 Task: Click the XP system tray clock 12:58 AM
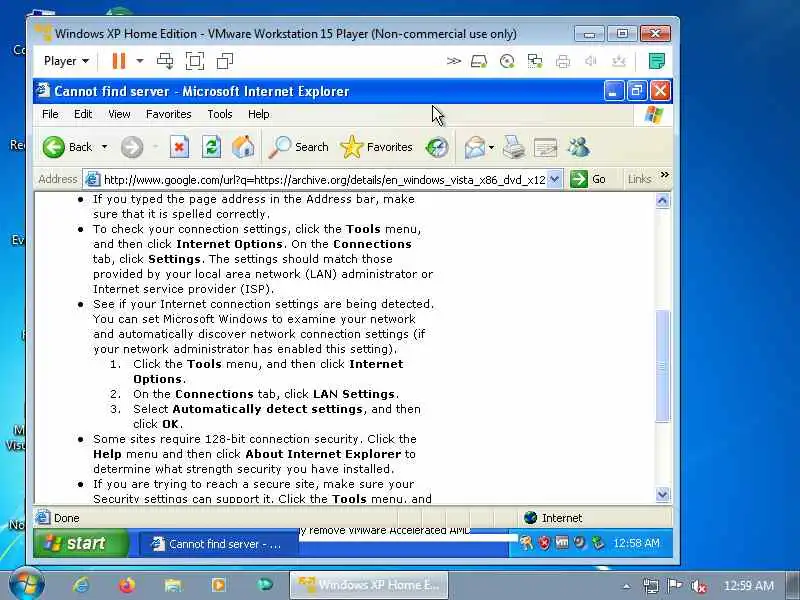[636, 543]
